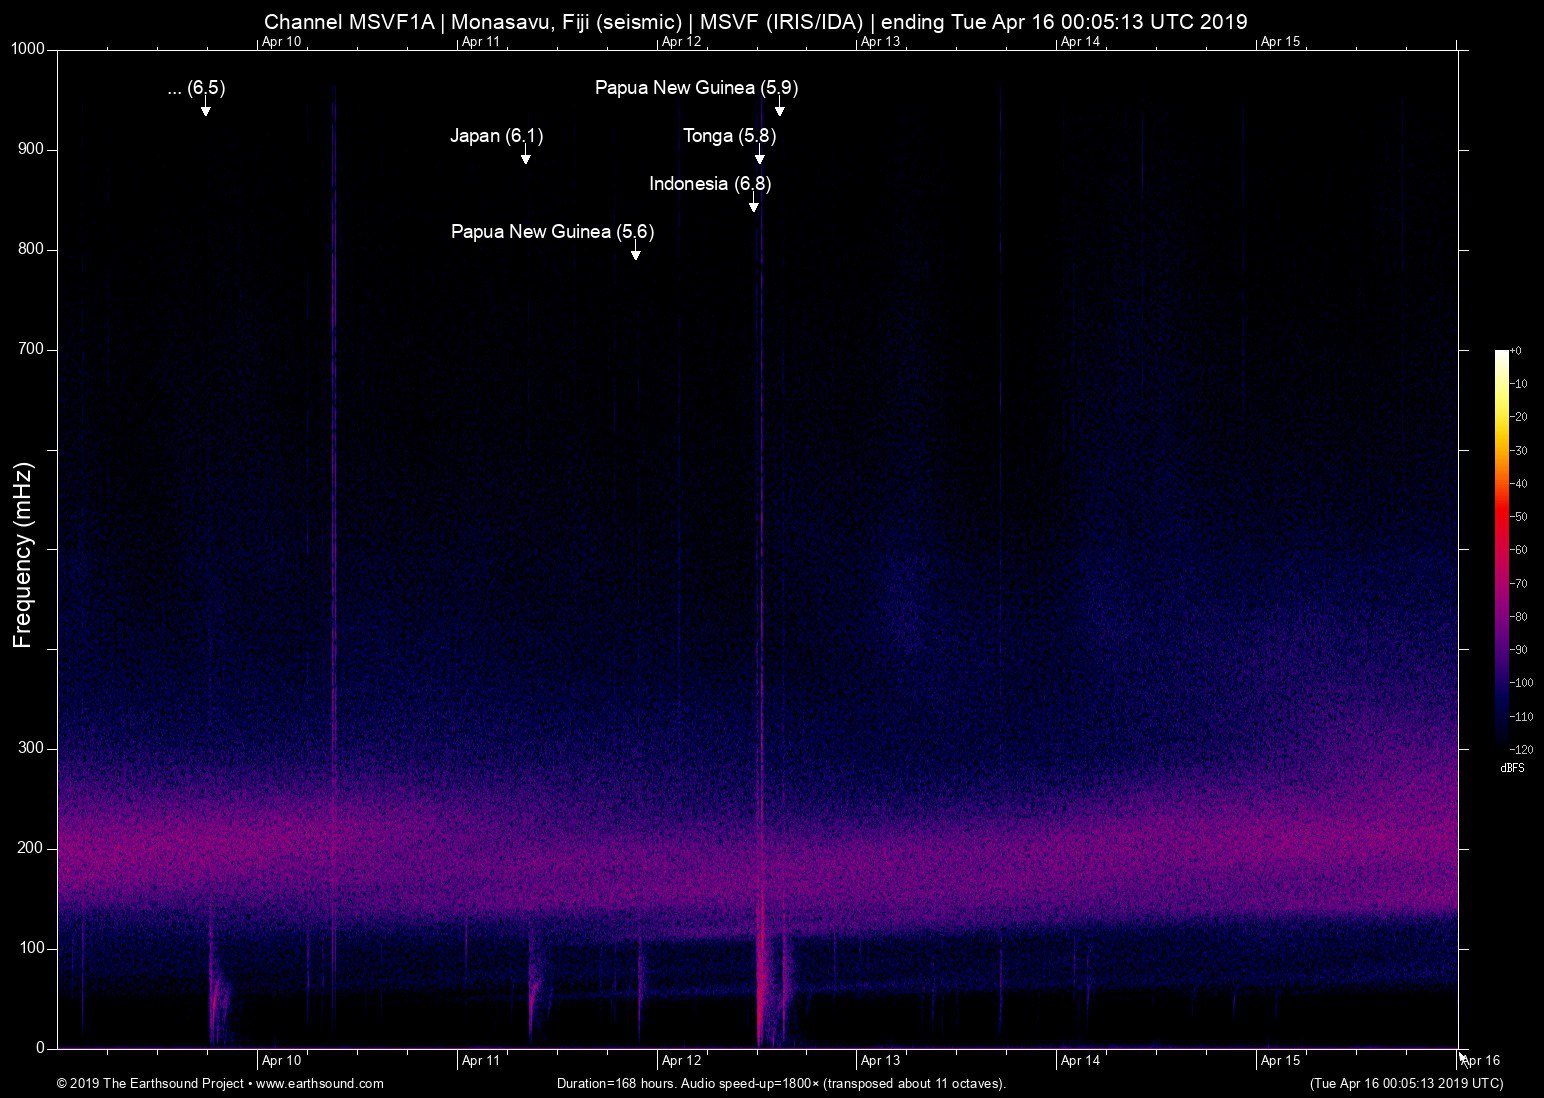Select the Papua New Guinea (5.9) marker arrow
This screenshot has width=1544, height=1098.
[779, 108]
